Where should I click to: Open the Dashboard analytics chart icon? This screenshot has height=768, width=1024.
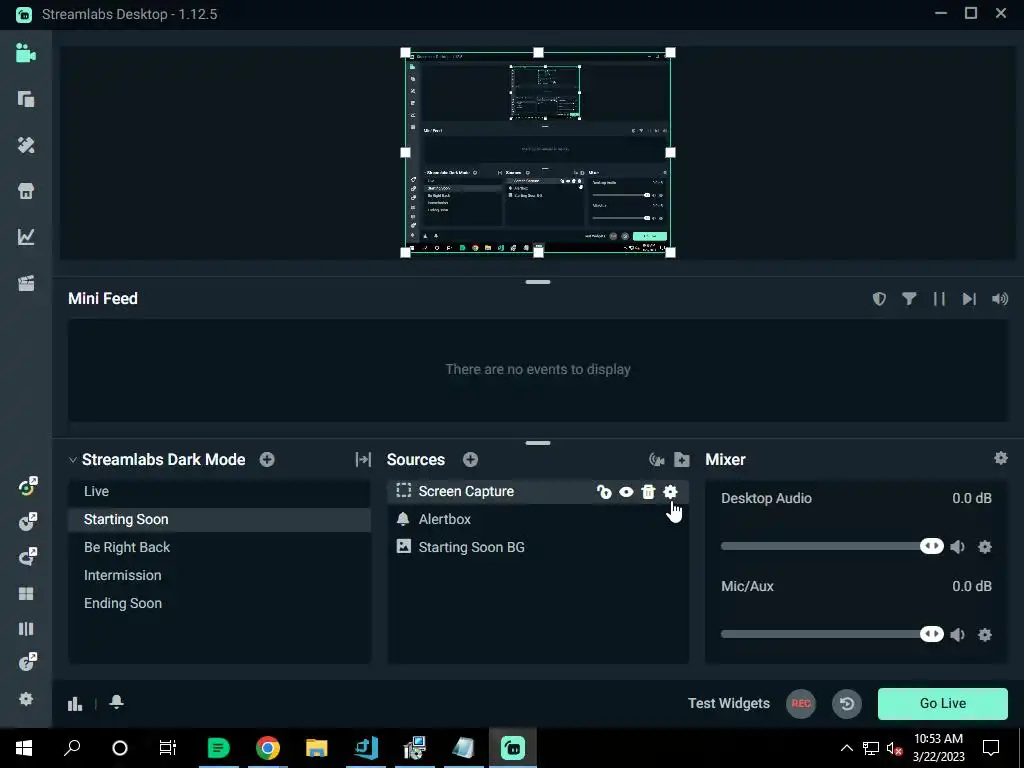[25, 236]
